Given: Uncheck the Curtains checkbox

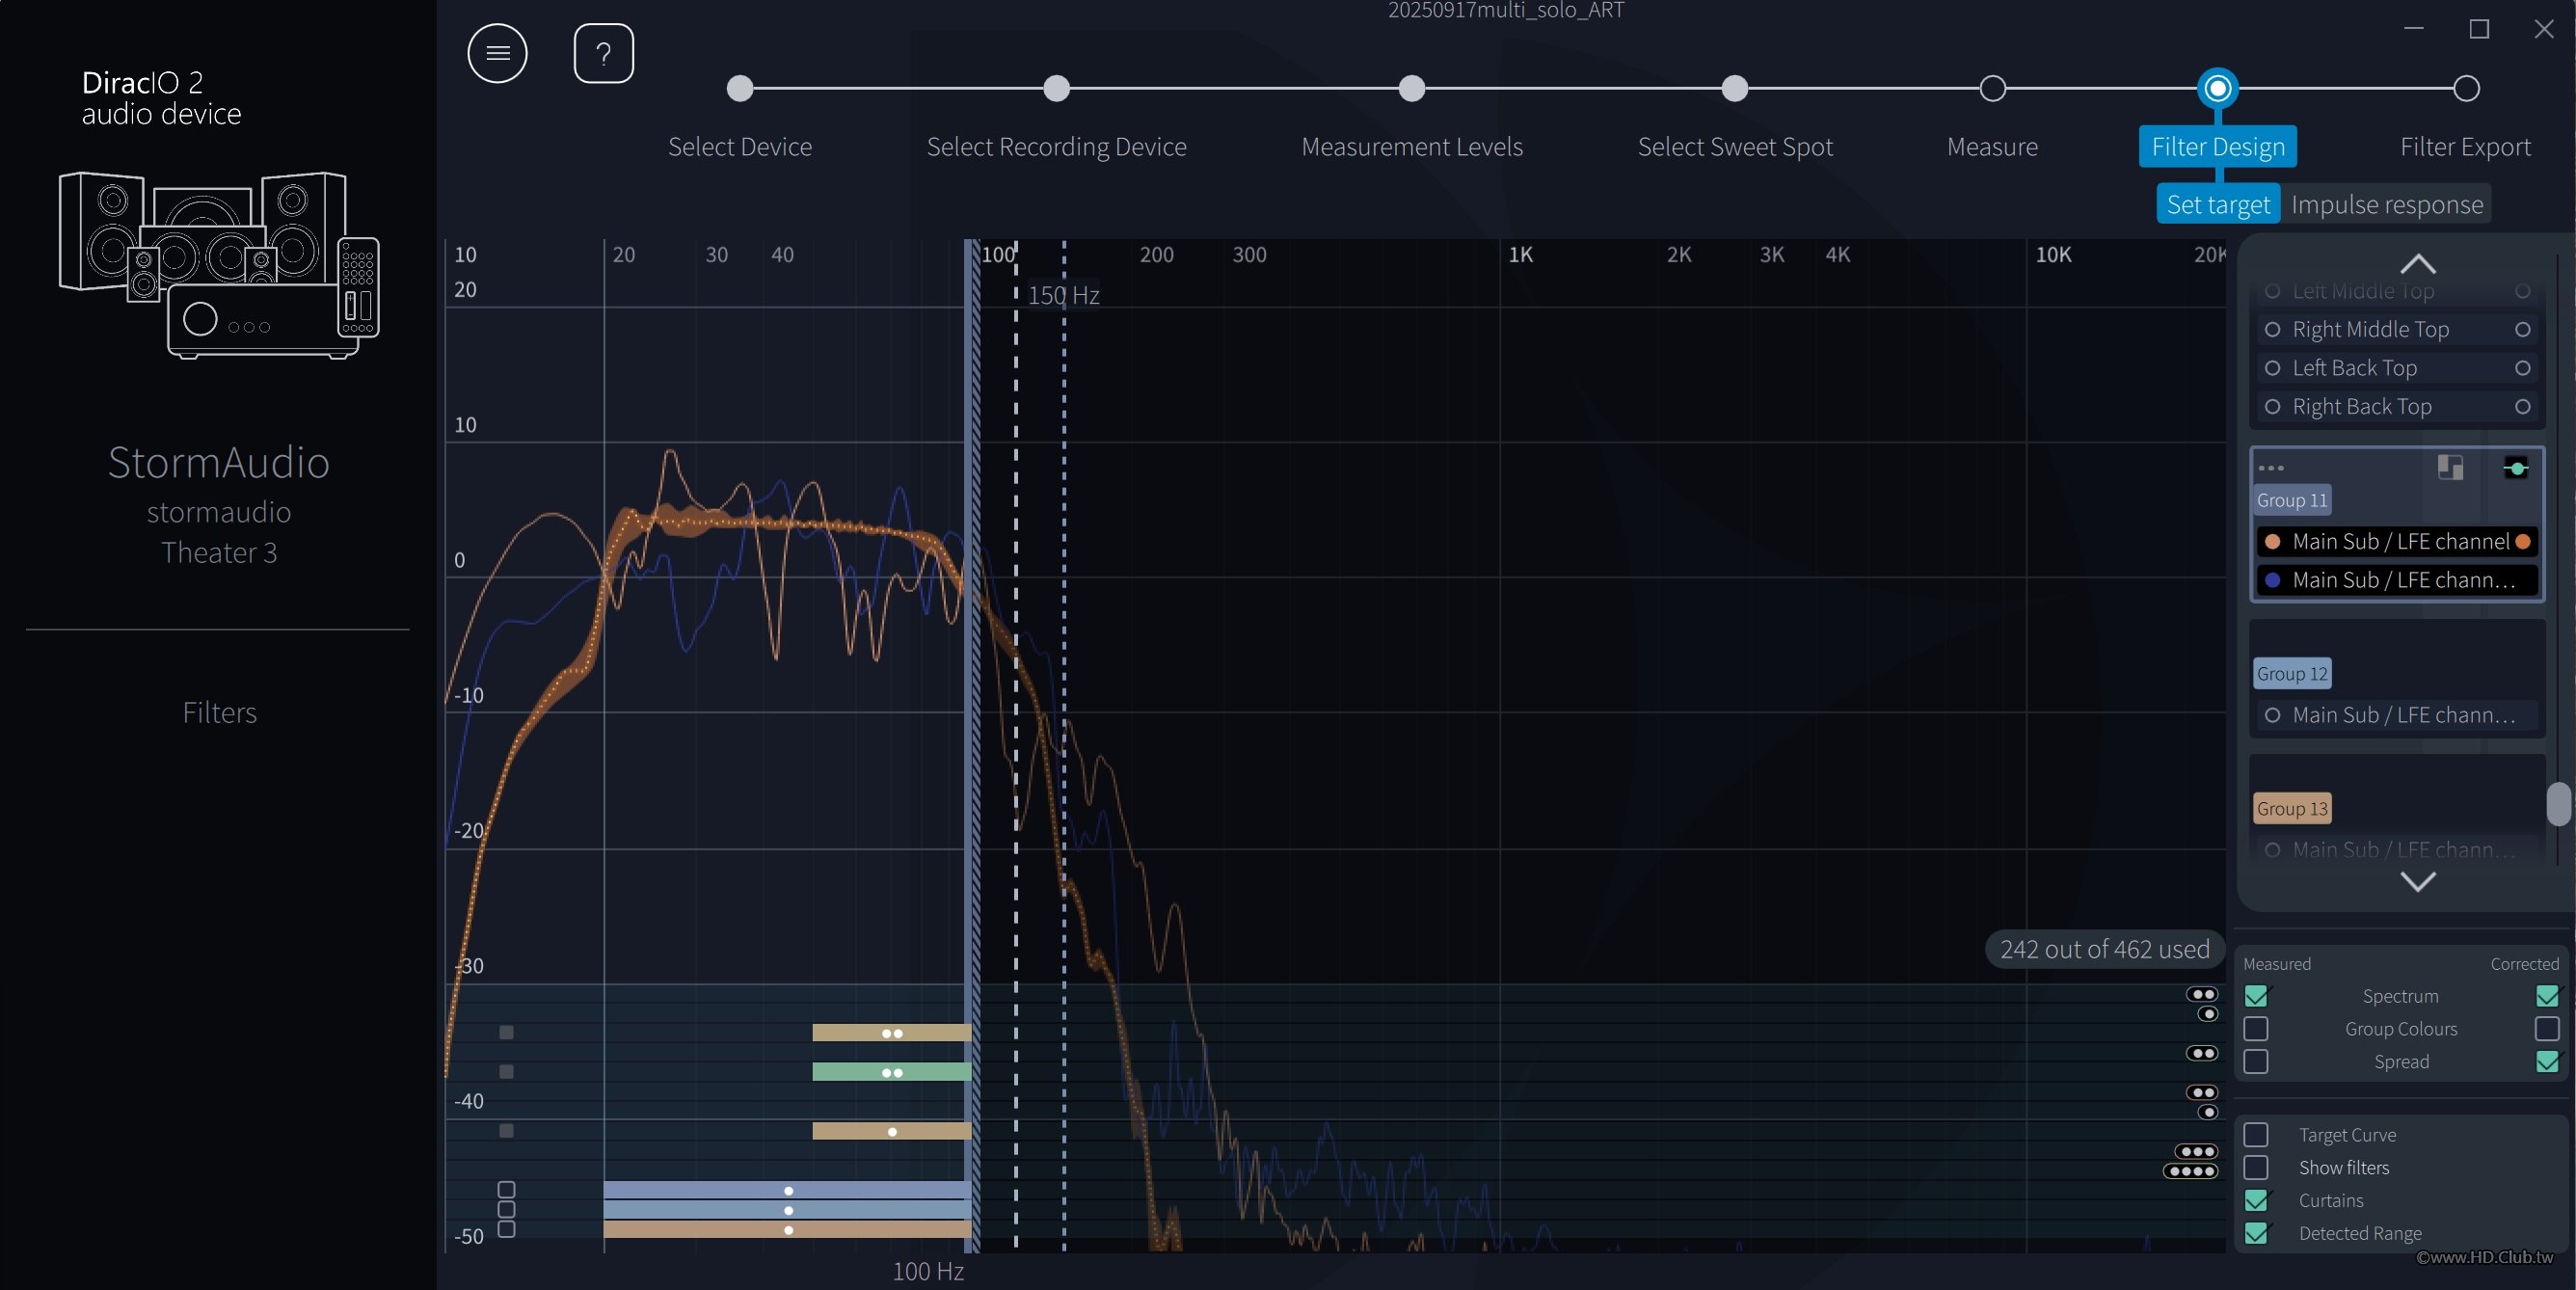Looking at the screenshot, I should 2255,1200.
